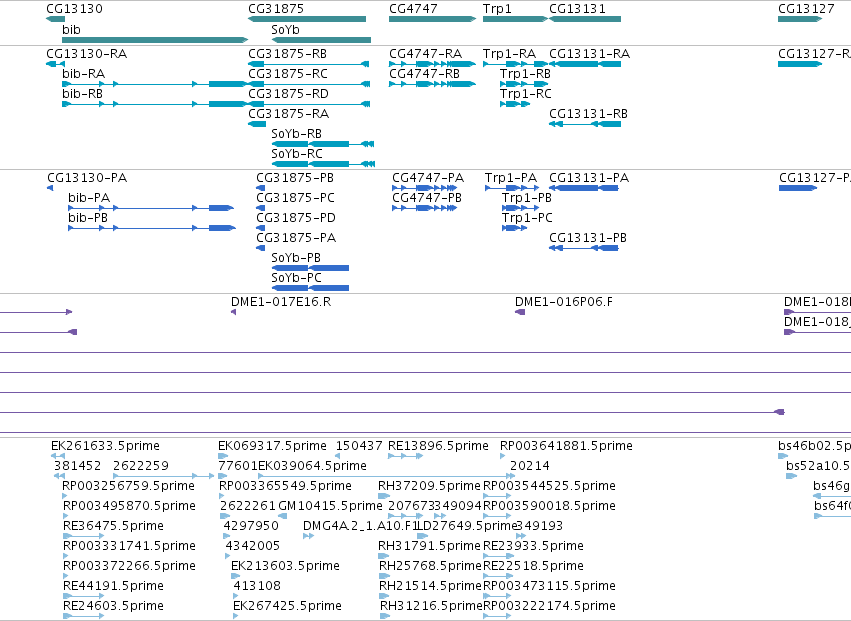Viewport: 851px width, 621px height.
Task: Open the CG4747-RB transcript label
Action: click(424, 74)
